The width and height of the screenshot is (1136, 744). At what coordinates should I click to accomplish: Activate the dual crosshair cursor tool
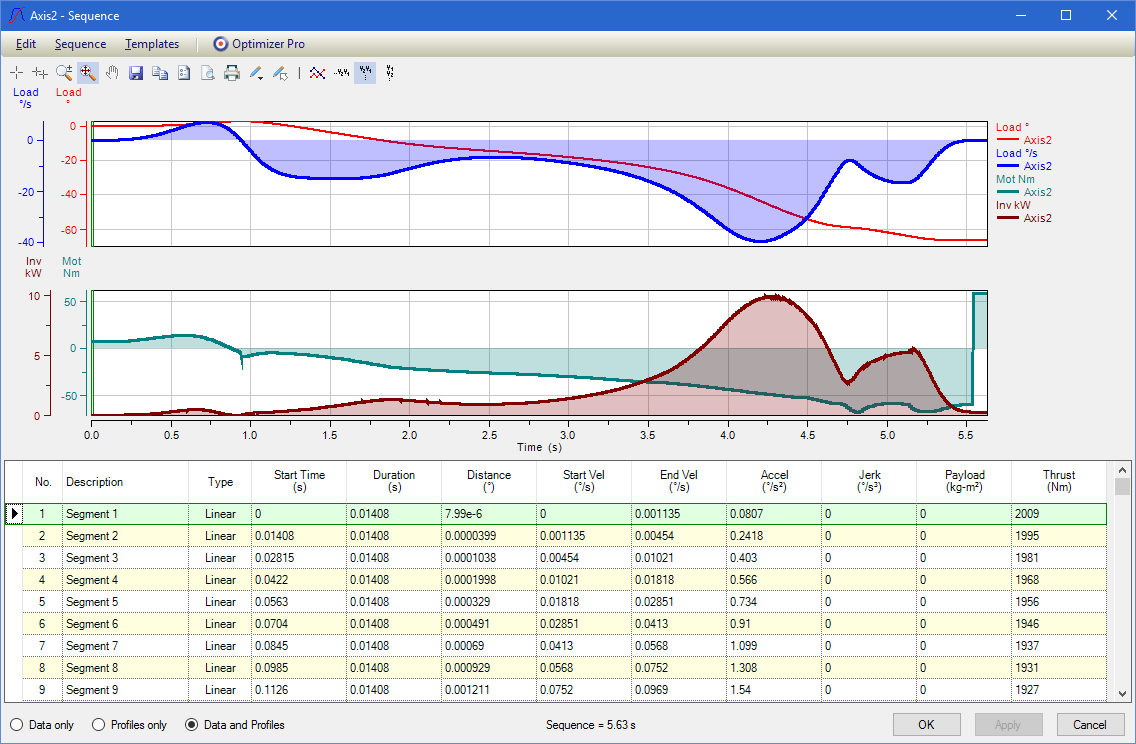(40, 72)
